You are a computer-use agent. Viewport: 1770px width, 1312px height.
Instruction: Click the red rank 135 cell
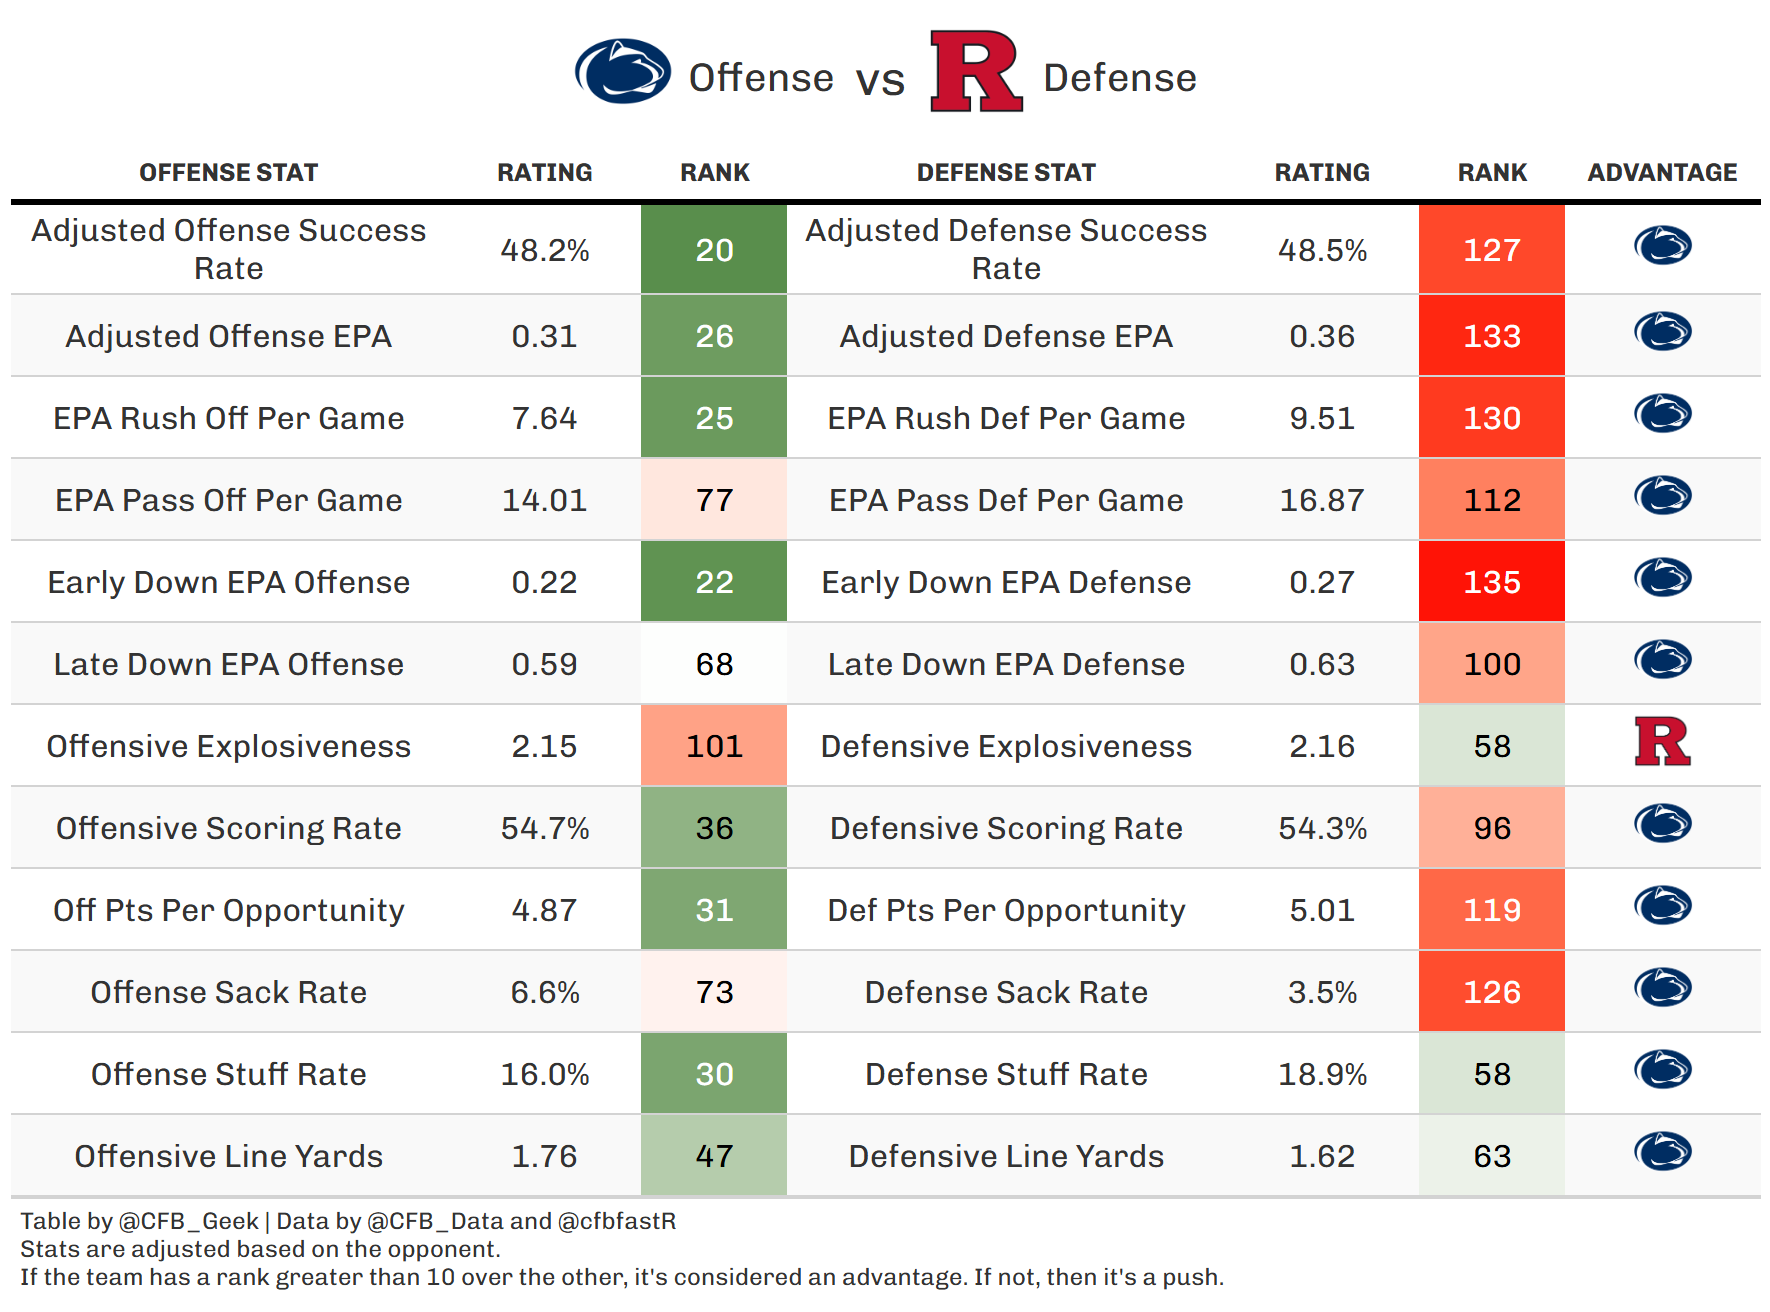1491,582
